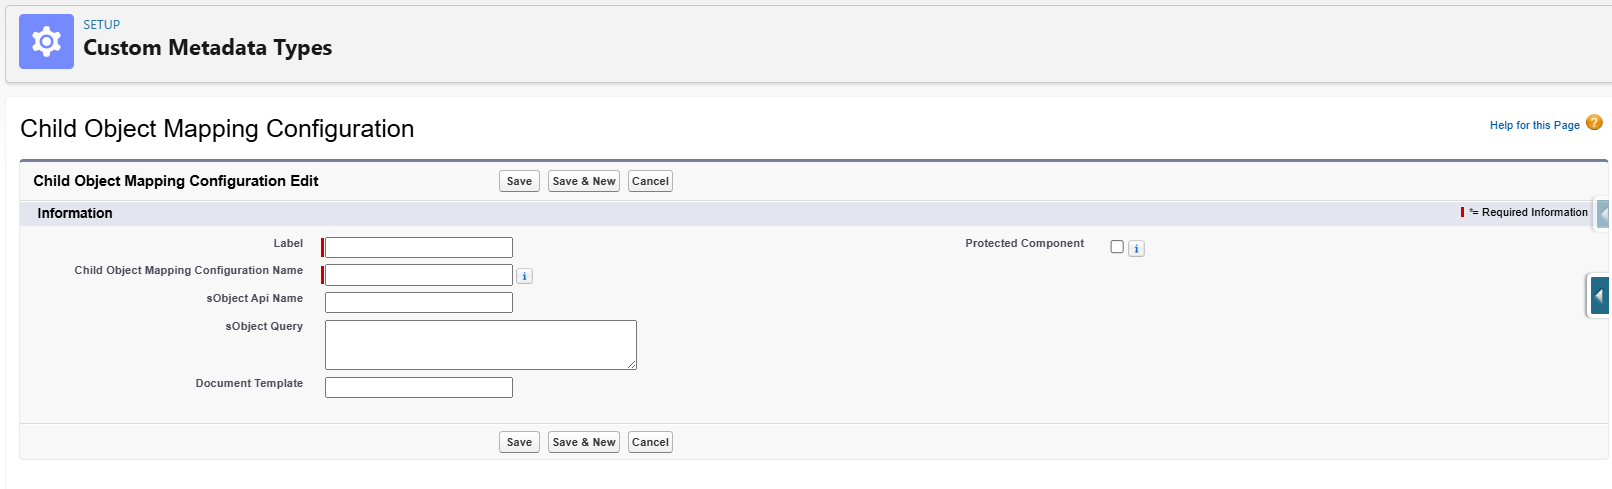Click the bottom Save button

tap(519, 442)
